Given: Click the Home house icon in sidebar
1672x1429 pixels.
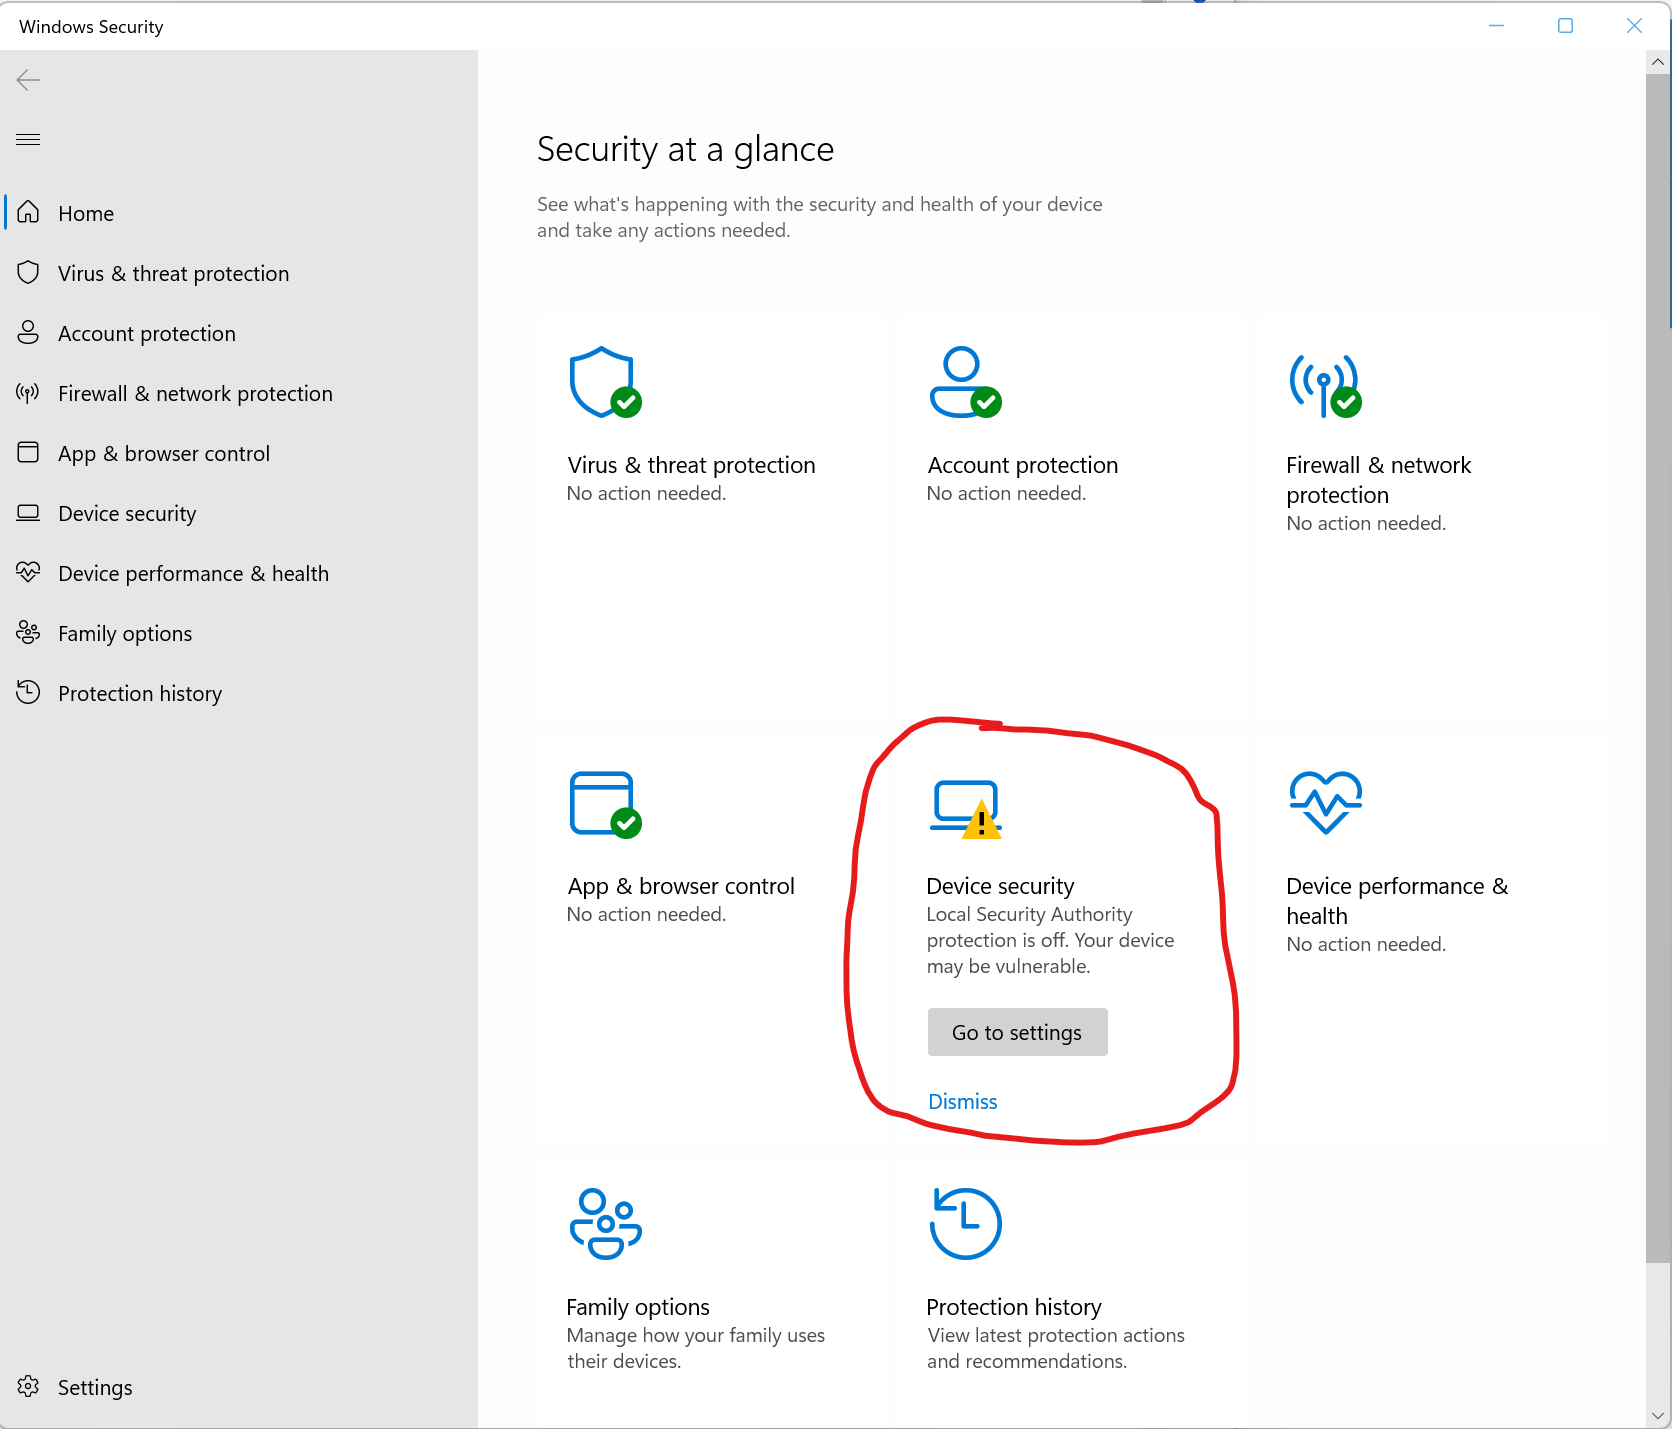Looking at the screenshot, I should 28,212.
